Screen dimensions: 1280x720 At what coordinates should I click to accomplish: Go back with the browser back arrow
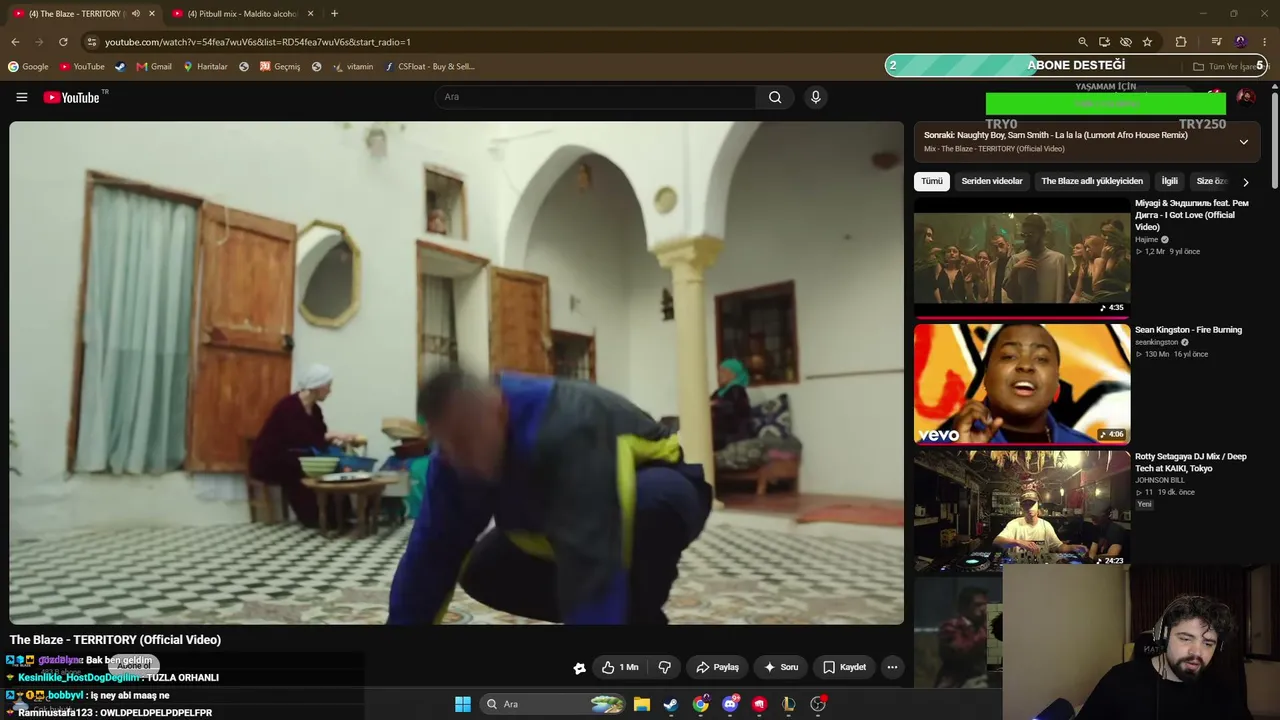pos(15,42)
